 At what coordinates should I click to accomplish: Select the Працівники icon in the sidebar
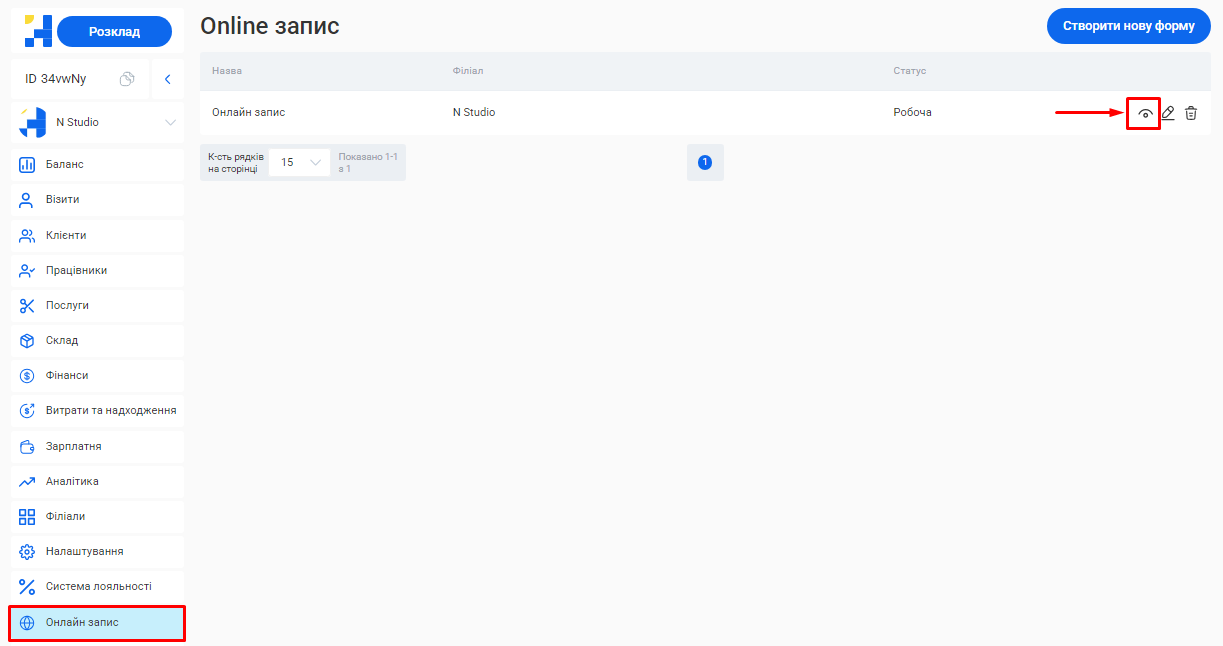click(28, 271)
